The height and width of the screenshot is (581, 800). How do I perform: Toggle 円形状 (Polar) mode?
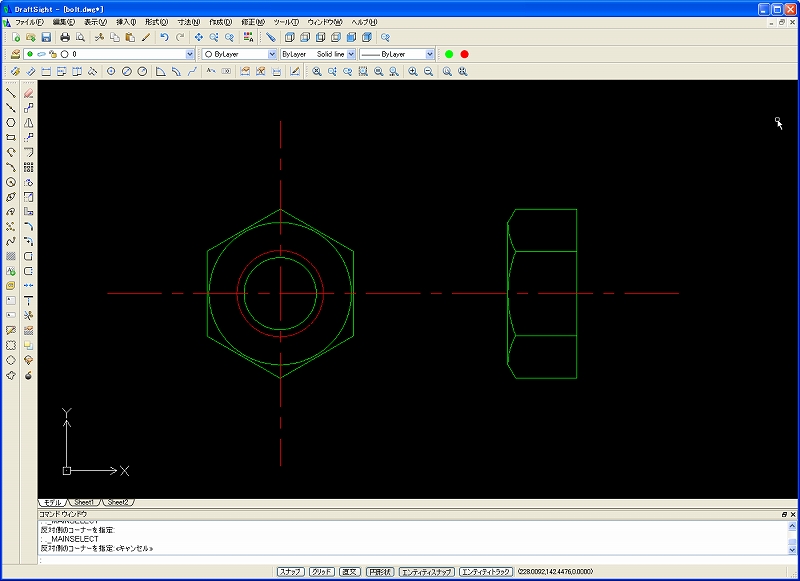380,572
